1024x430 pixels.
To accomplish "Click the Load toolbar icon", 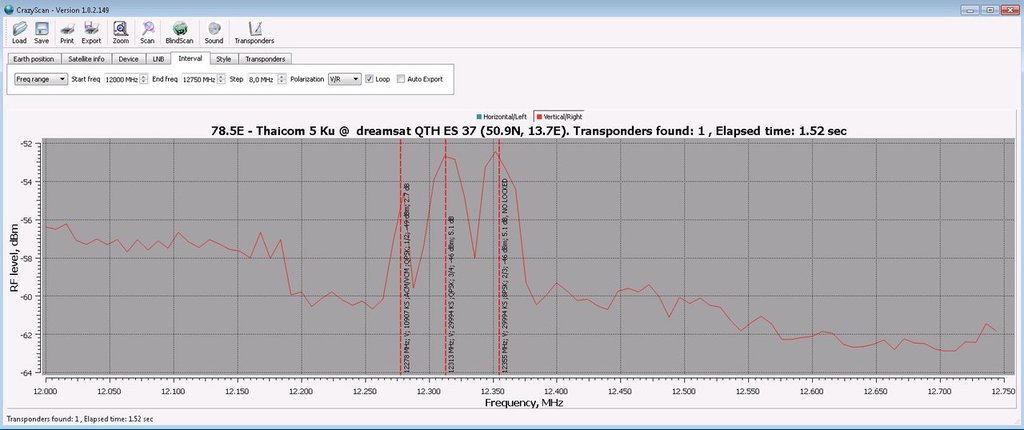I will (x=19, y=33).
